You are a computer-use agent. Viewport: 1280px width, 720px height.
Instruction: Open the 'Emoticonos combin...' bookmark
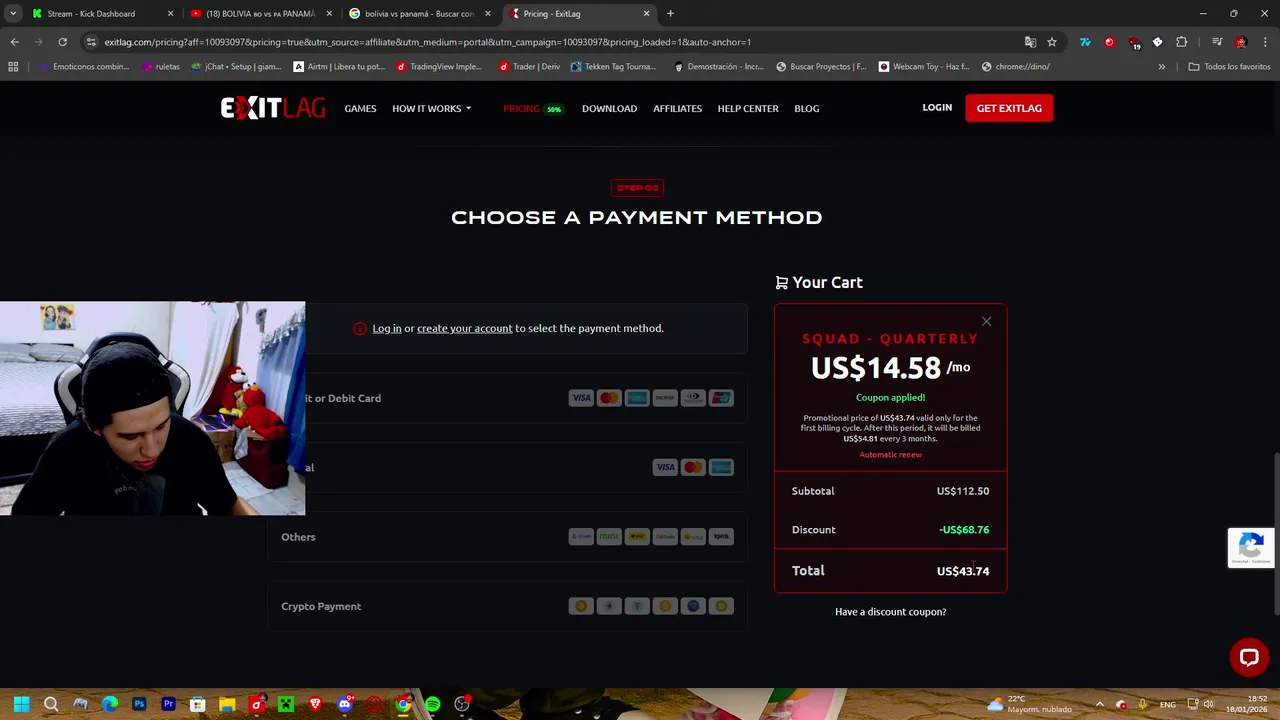pos(84,67)
